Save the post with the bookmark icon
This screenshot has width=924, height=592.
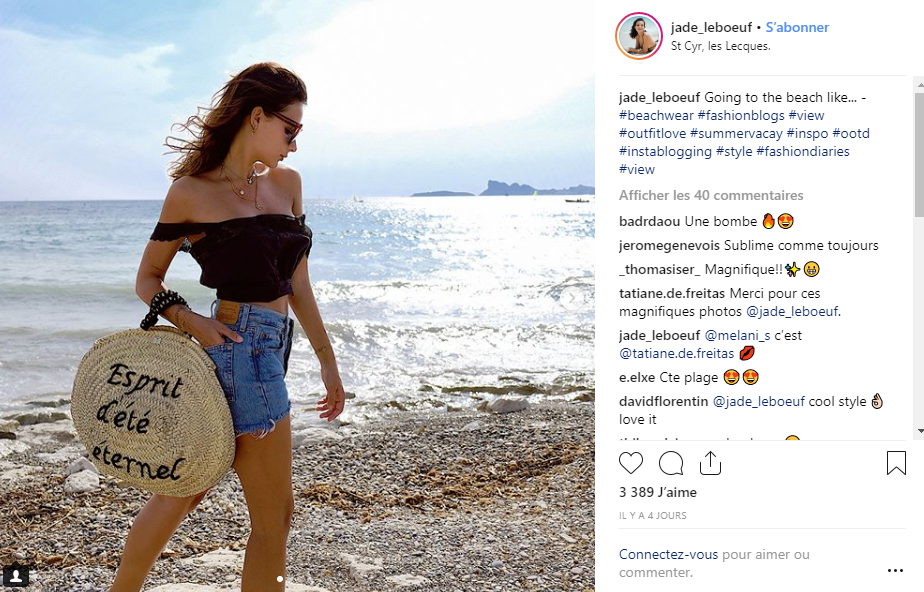pyautogui.click(x=896, y=463)
